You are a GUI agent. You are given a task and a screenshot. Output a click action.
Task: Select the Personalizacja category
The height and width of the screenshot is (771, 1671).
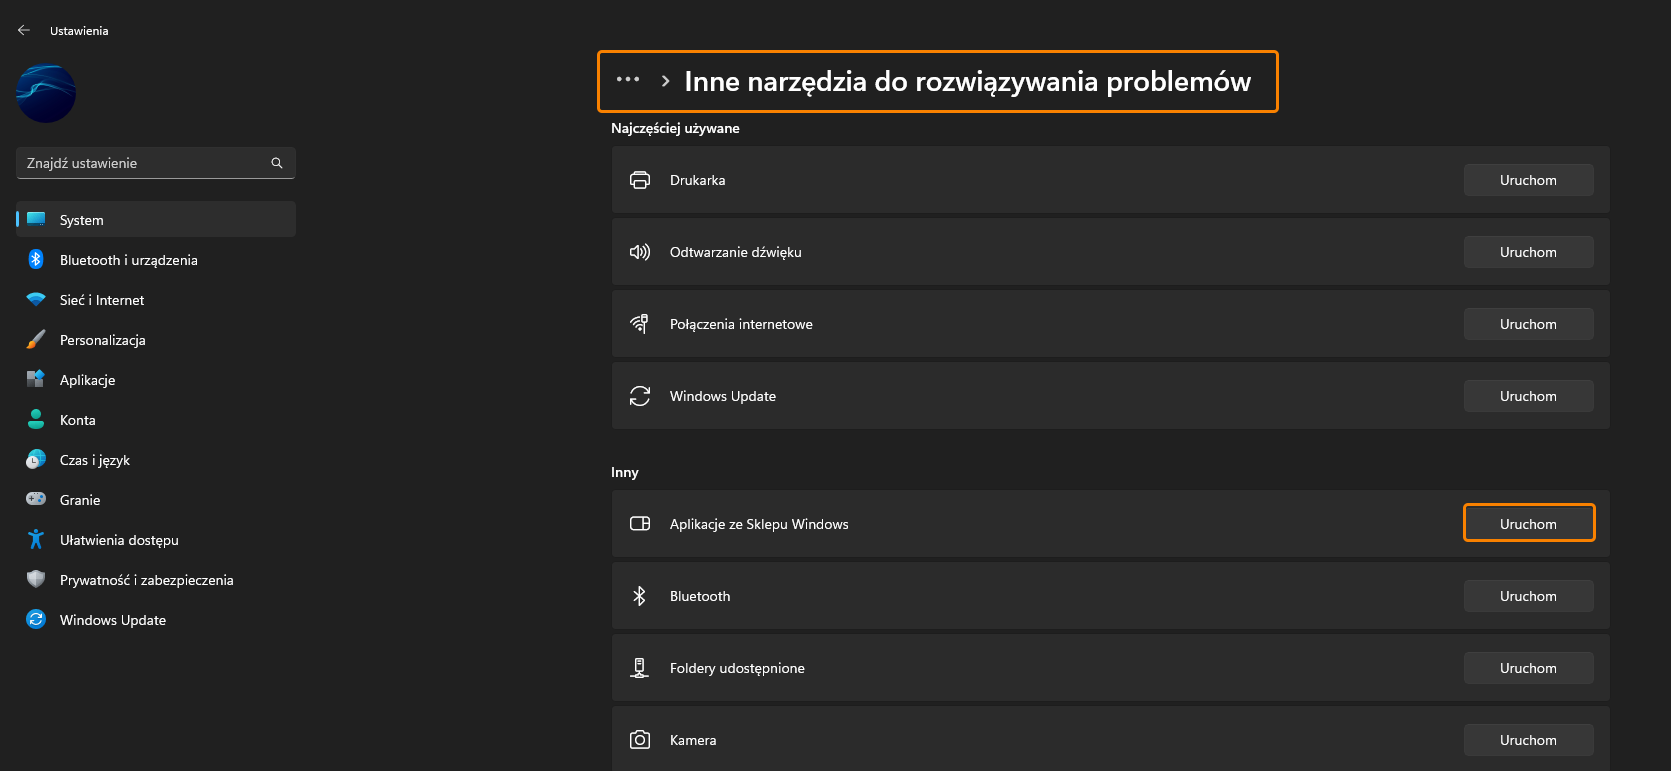[x=156, y=339]
